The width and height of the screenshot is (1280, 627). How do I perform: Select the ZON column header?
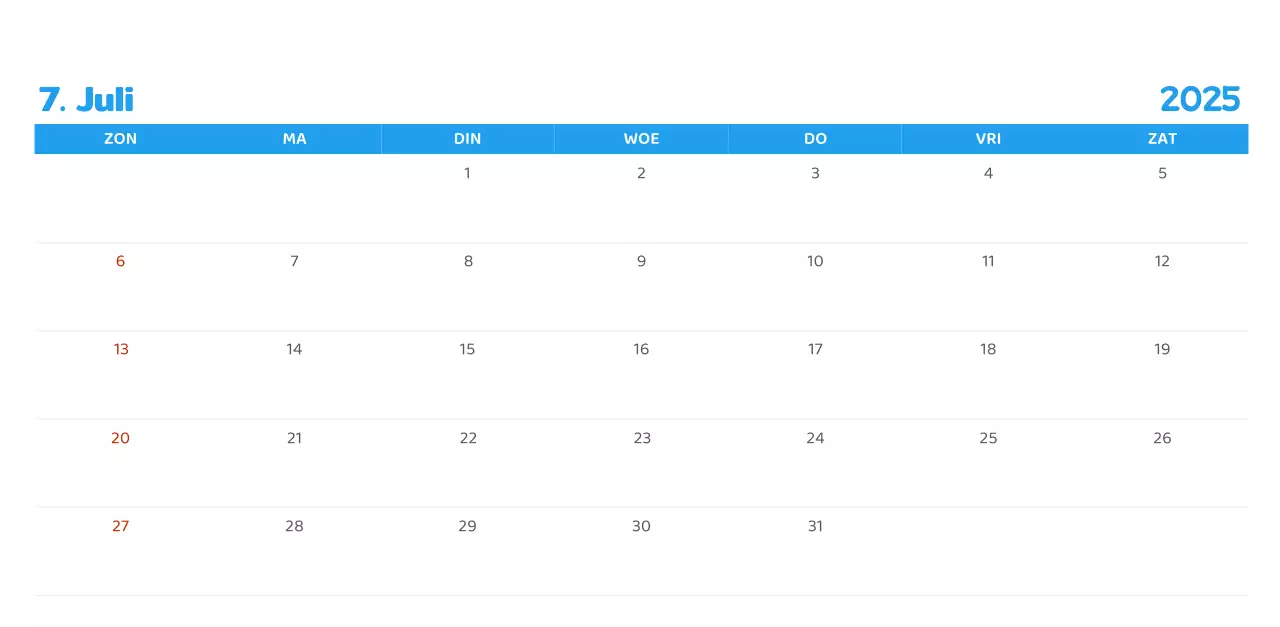[120, 139]
